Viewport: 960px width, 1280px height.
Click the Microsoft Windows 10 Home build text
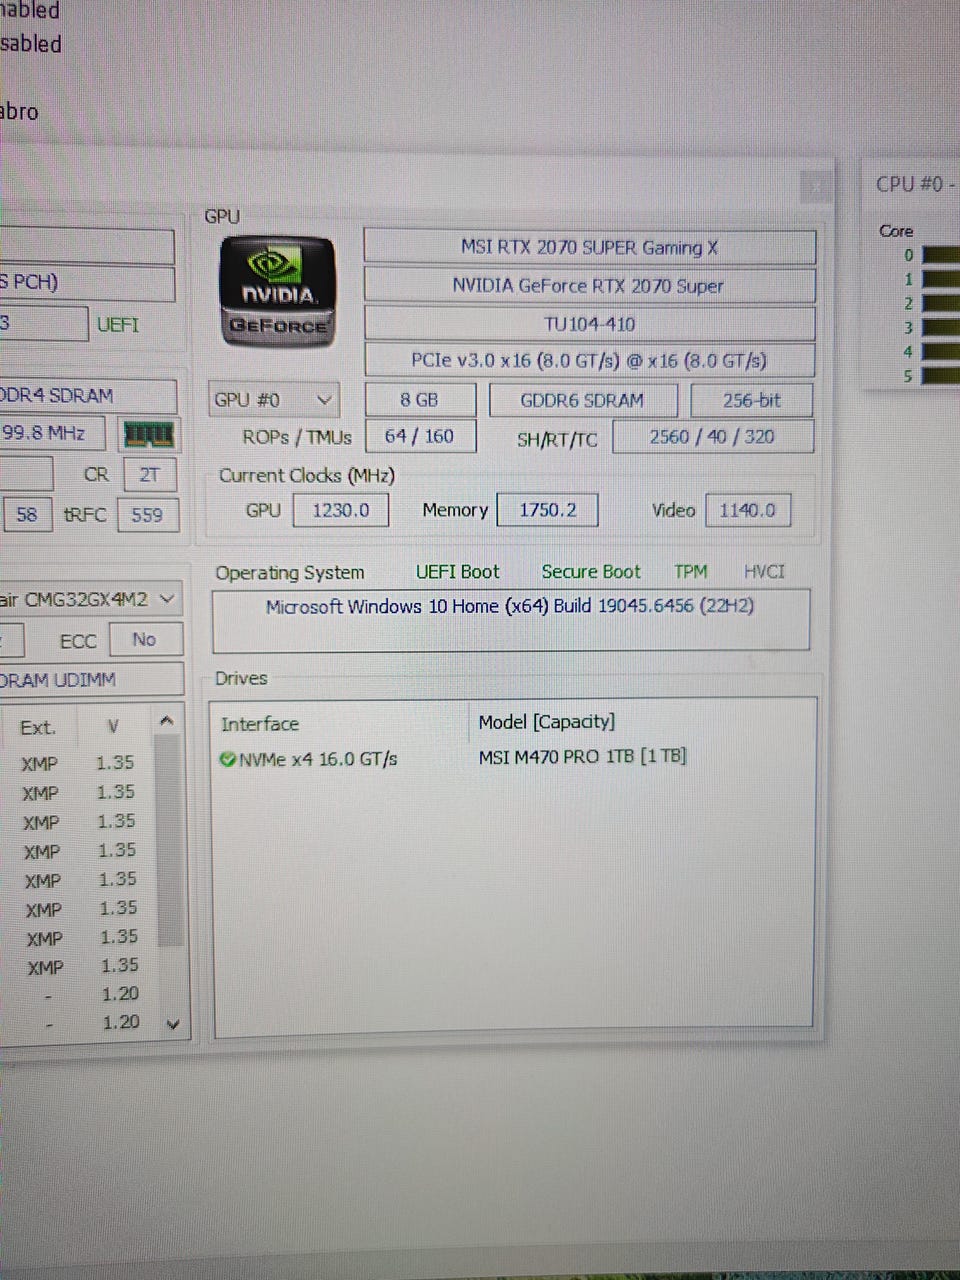click(510, 606)
